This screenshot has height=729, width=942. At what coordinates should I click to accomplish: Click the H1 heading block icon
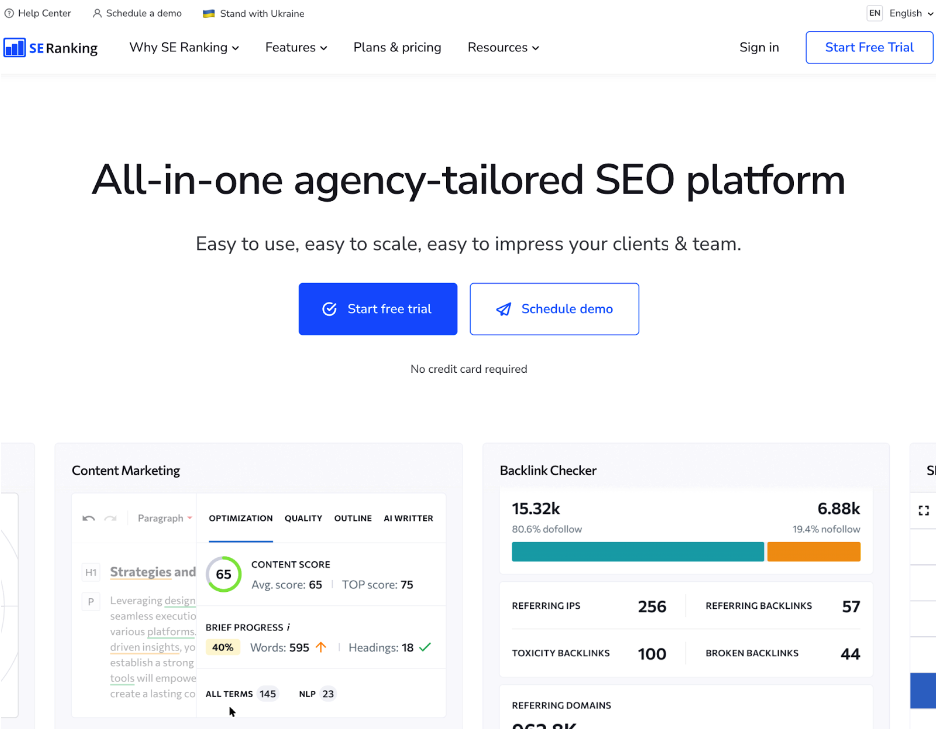tap(91, 572)
